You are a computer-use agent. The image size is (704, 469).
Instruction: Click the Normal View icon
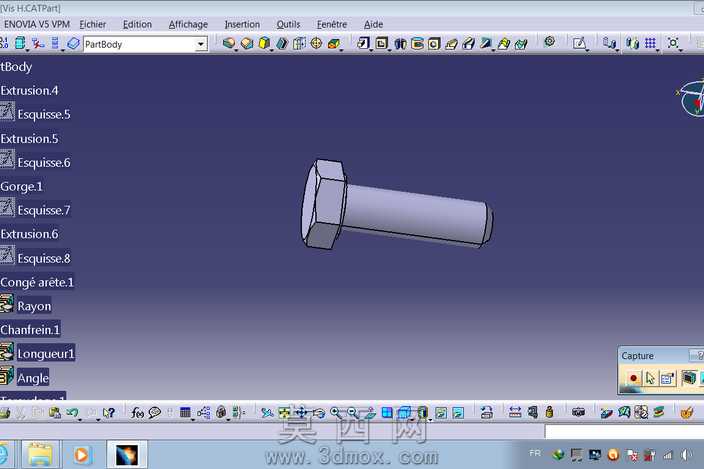tap(370, 412)
